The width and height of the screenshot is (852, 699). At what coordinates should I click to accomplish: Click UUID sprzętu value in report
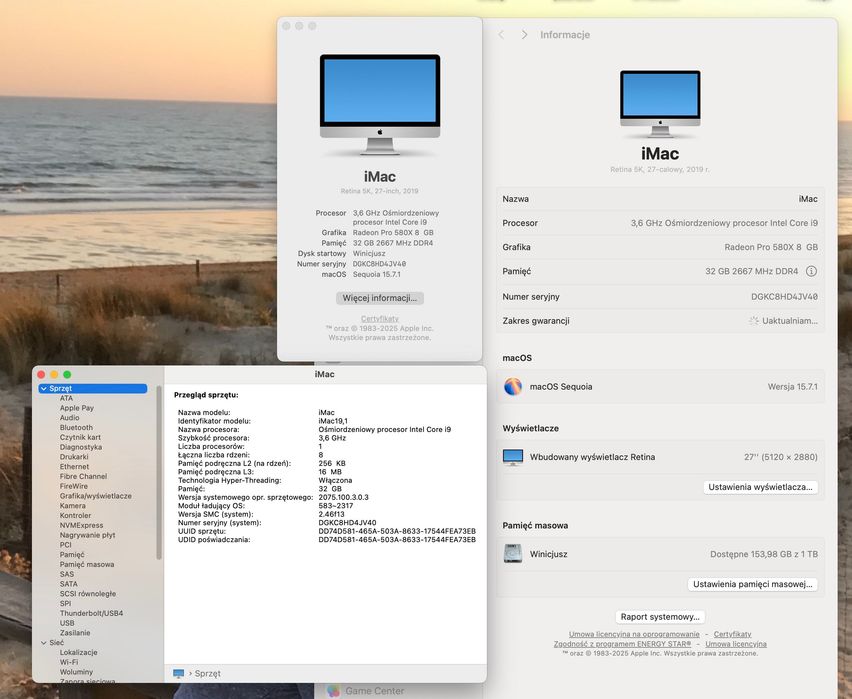tap(397, 532)
